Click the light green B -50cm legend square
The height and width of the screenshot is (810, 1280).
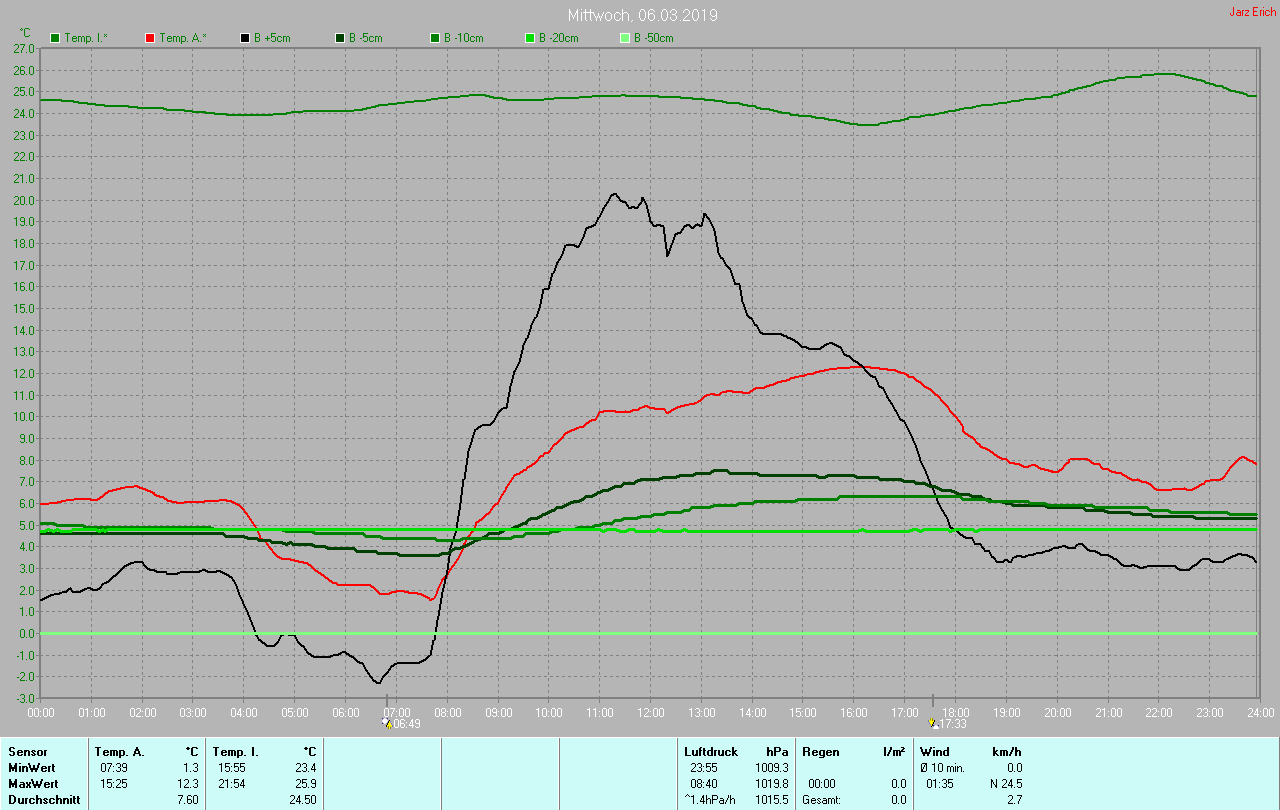(625, 38)
